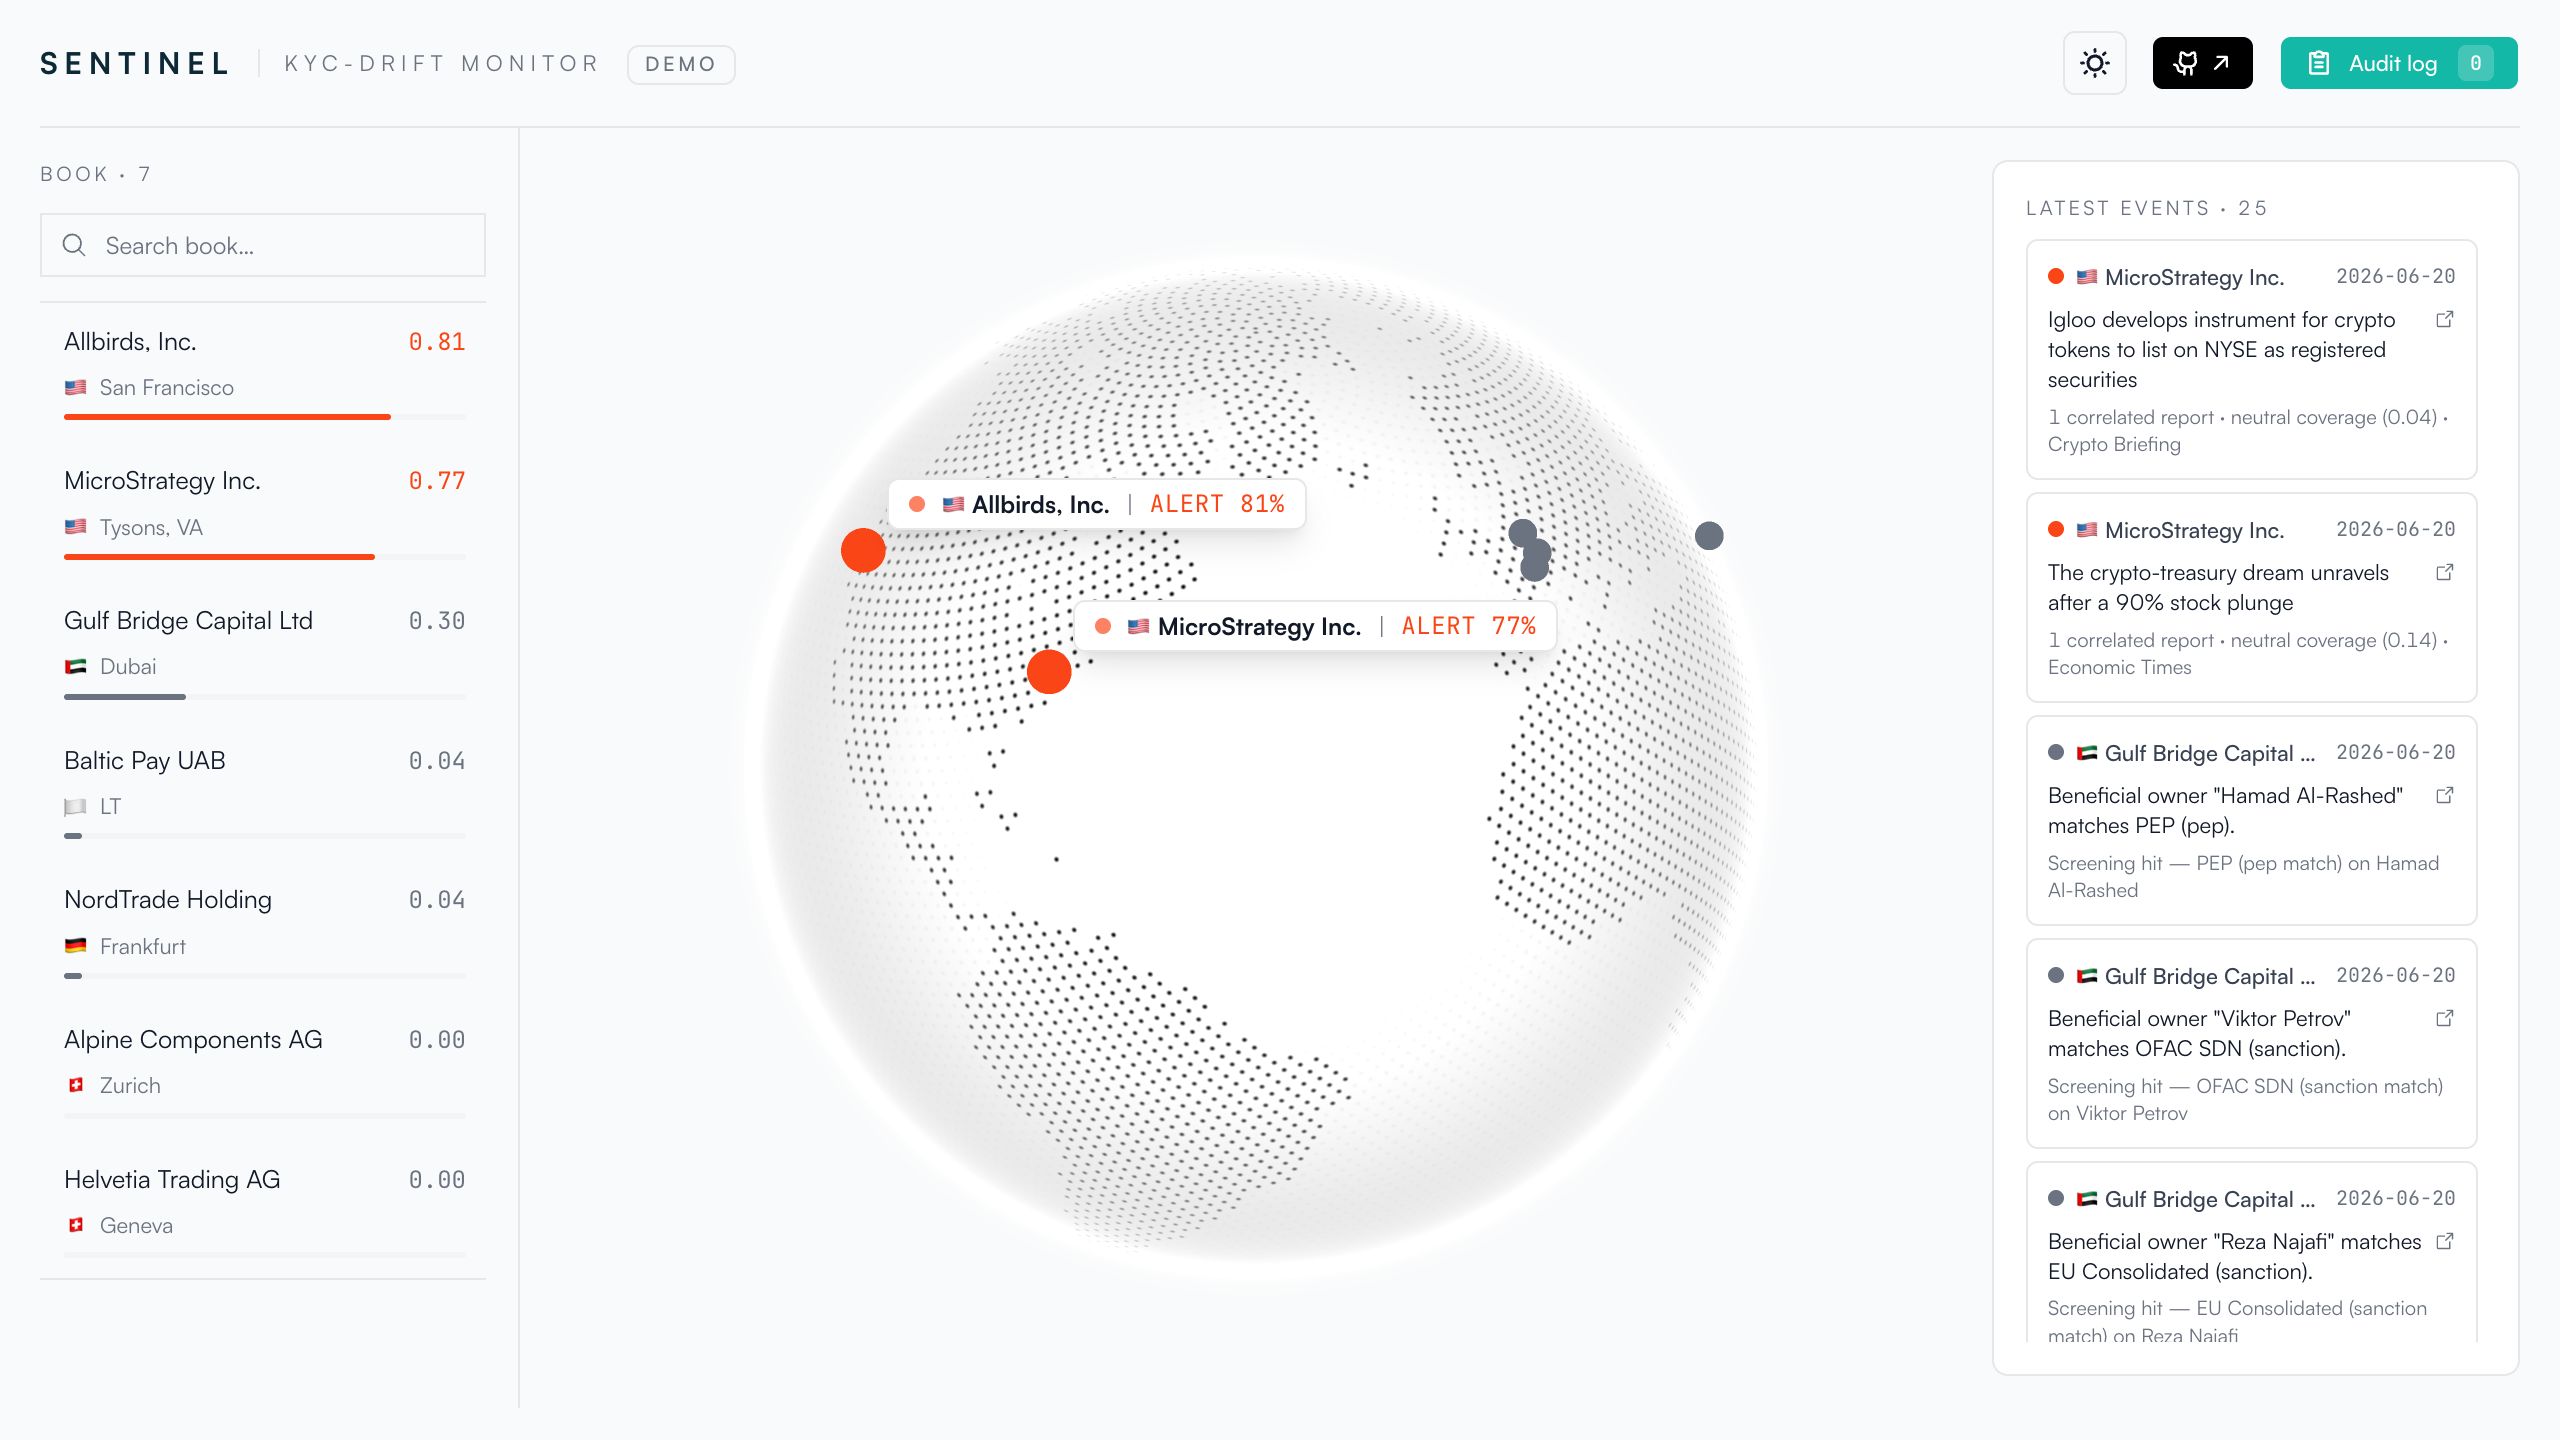This screenshot has width=2560, height=1440.
Task: Click the KYC-DRIFT MONITOR title text
Action: click(441, 64)
